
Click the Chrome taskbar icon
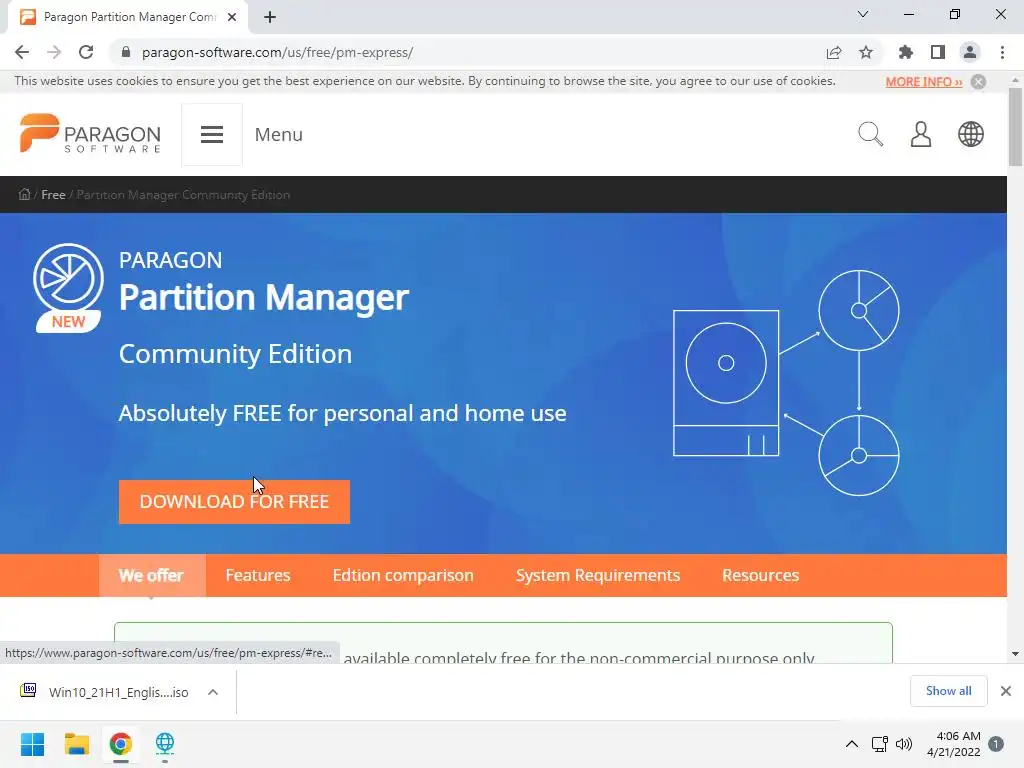pyautogui.click(x=121, y=744)
